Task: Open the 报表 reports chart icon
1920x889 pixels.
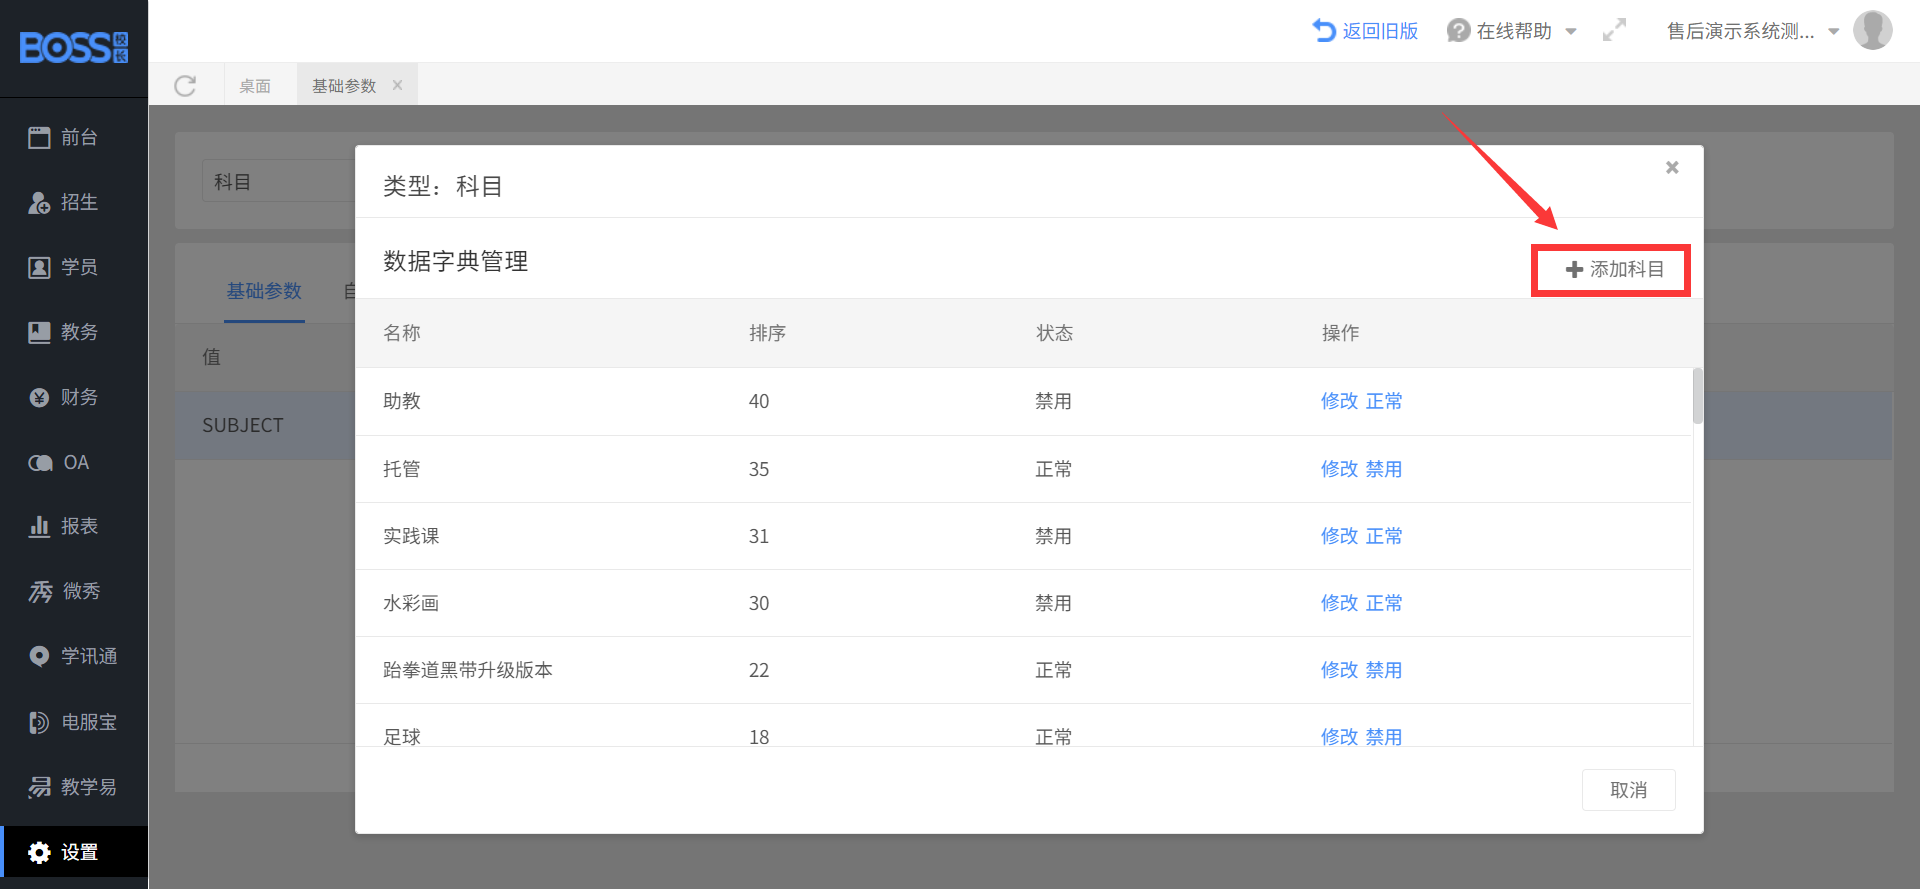Action: click(x=39, y=527)
